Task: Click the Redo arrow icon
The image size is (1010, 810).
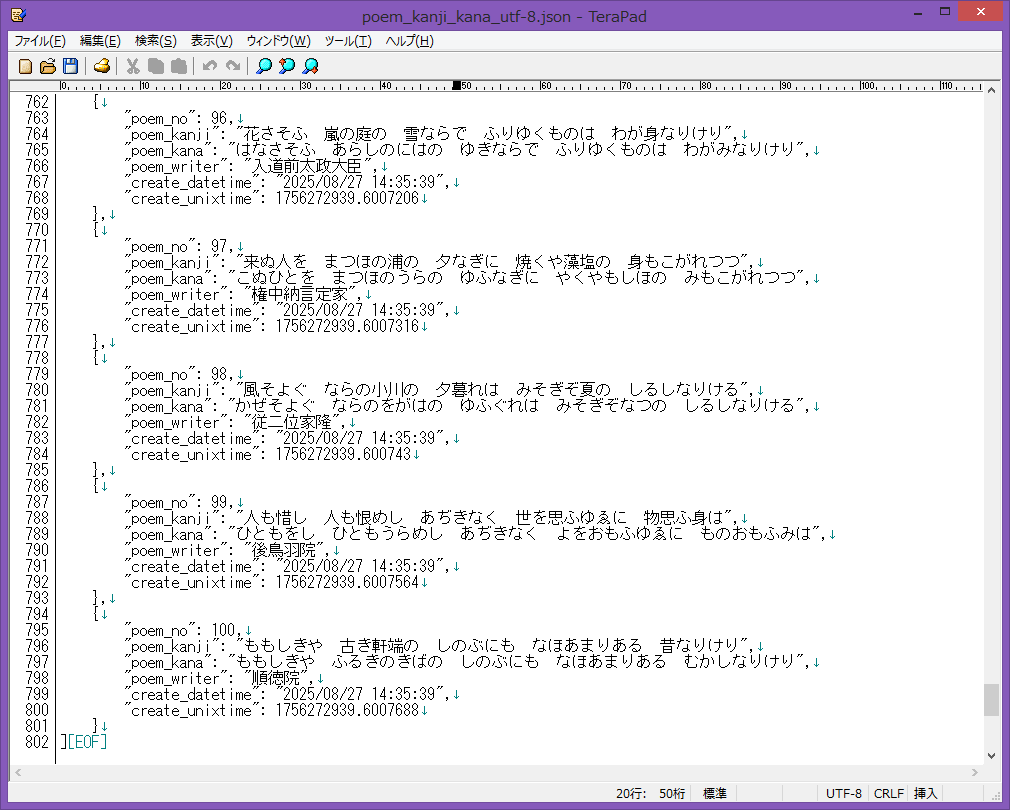Action: [x=232, y=66]
